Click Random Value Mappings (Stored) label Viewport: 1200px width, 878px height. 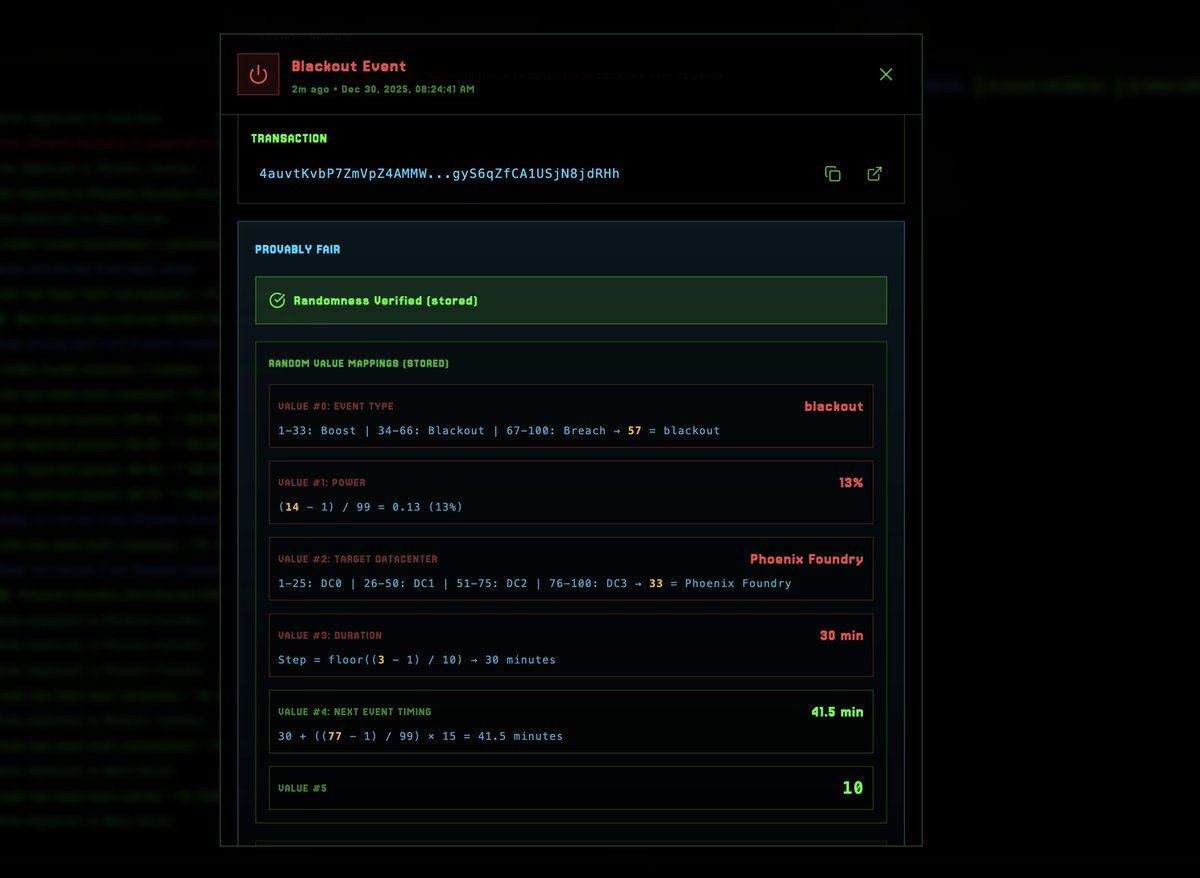tap(359, 363)
